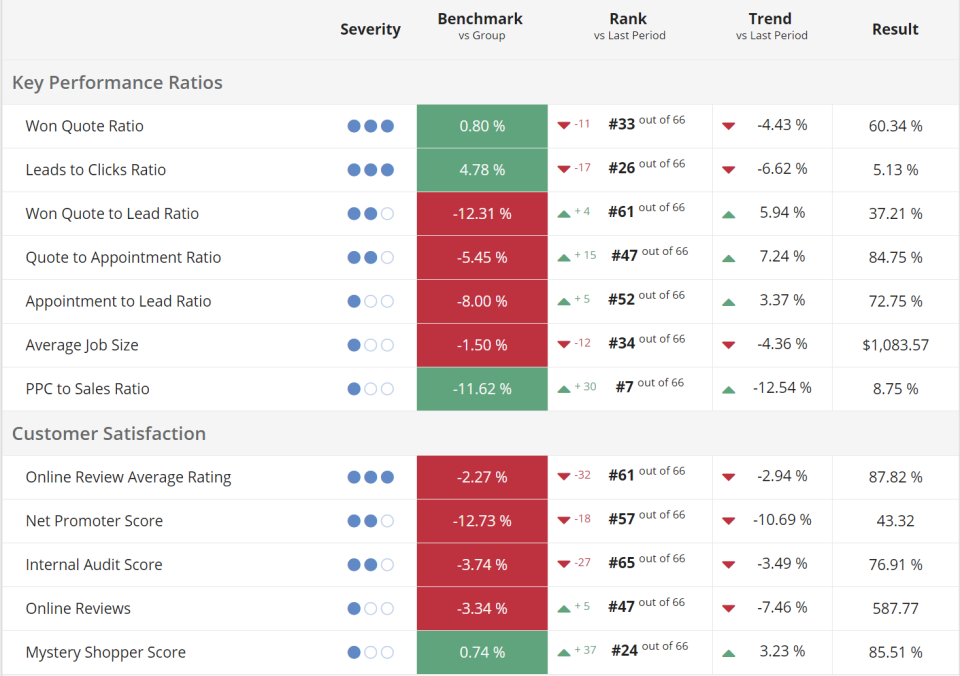Click the red down arrow for Average Job Size trend
This screenshot has height=676, width=960.
tap(728, 344)
